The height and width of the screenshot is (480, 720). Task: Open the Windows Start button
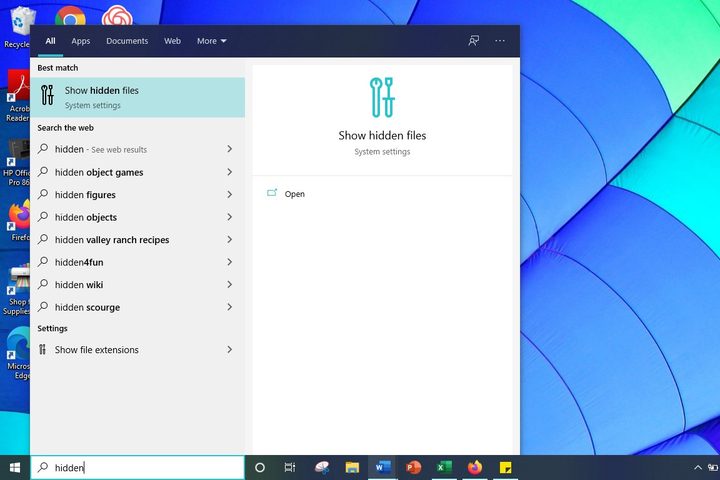[x=15, y=468]
